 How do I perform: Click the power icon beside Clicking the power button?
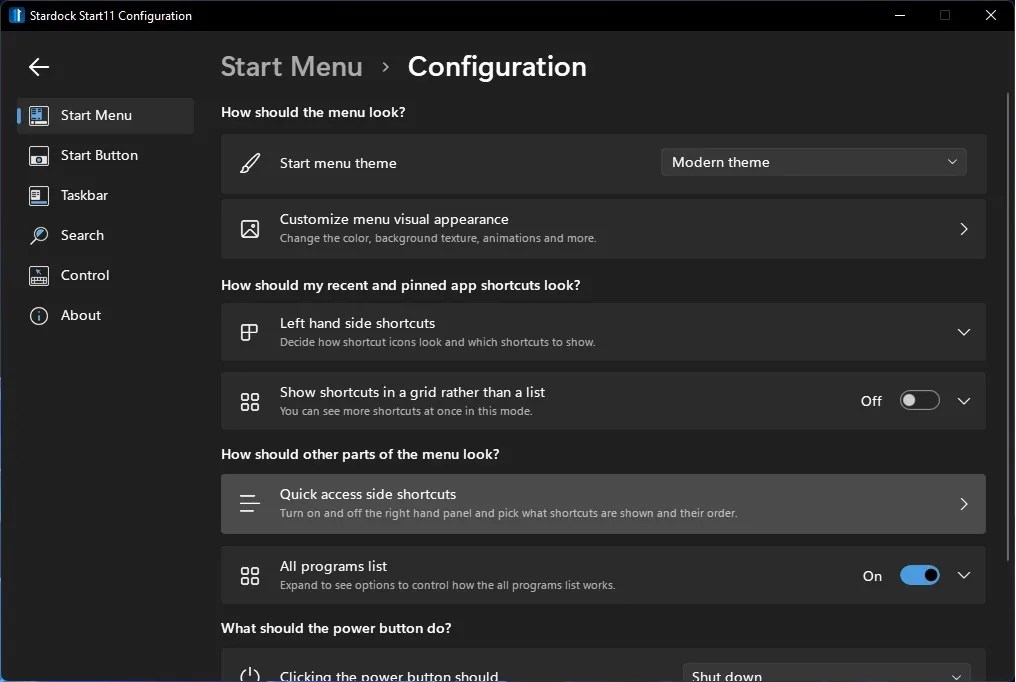(x=250, y=674)
